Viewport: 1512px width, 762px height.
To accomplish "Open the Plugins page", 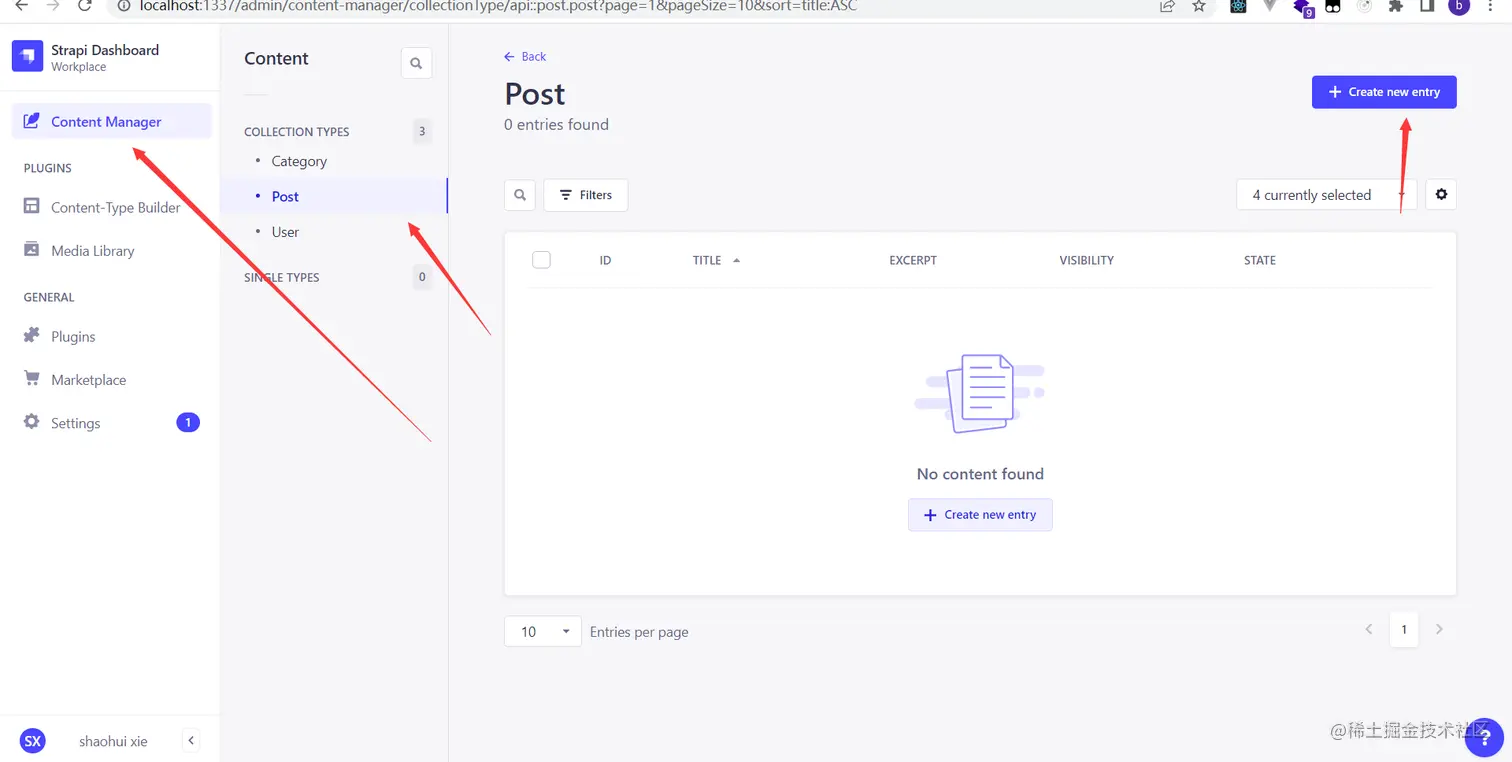I will 71,336.
